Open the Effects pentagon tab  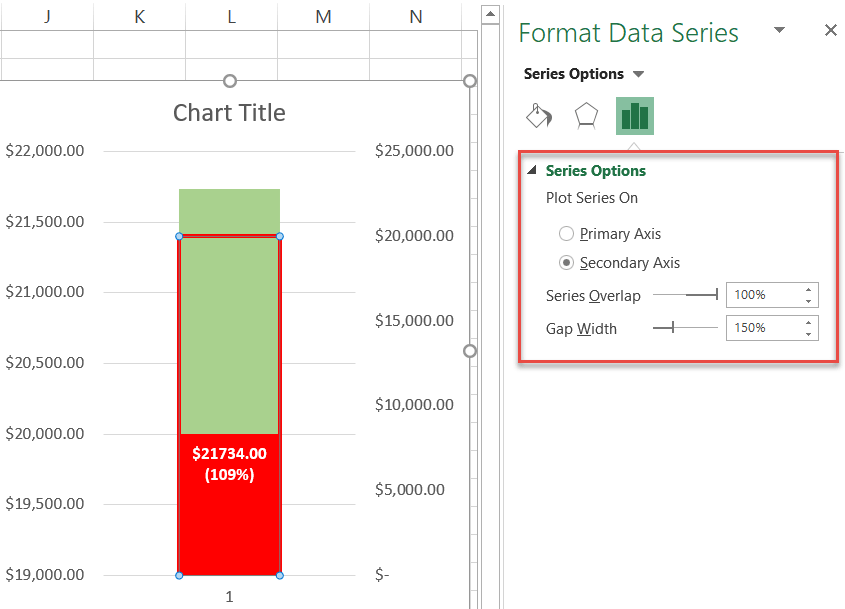(586, 116)
